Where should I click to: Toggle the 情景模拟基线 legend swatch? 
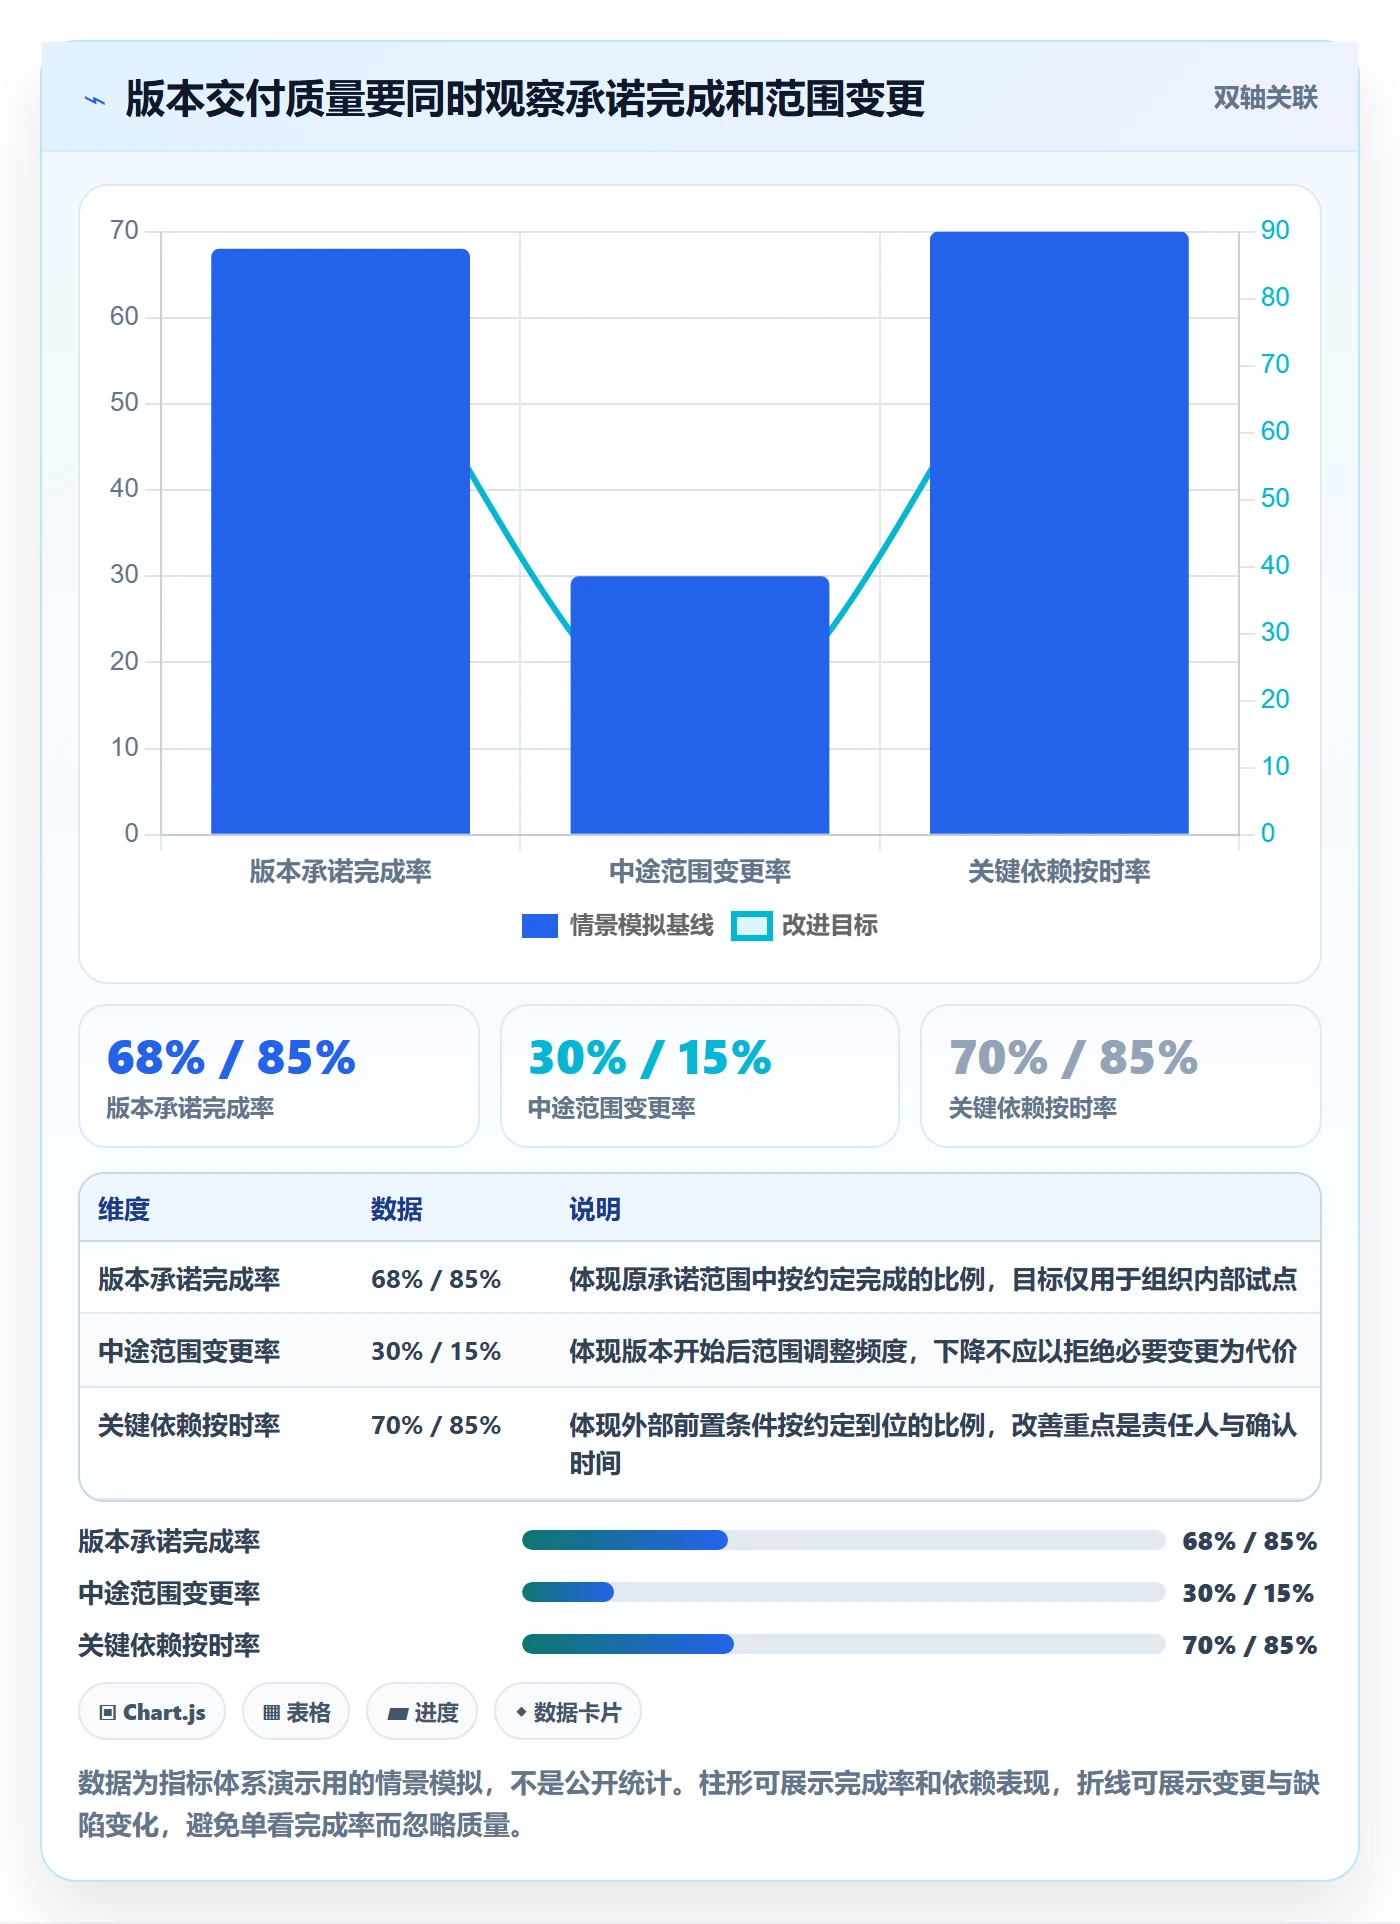coord(540,926)
